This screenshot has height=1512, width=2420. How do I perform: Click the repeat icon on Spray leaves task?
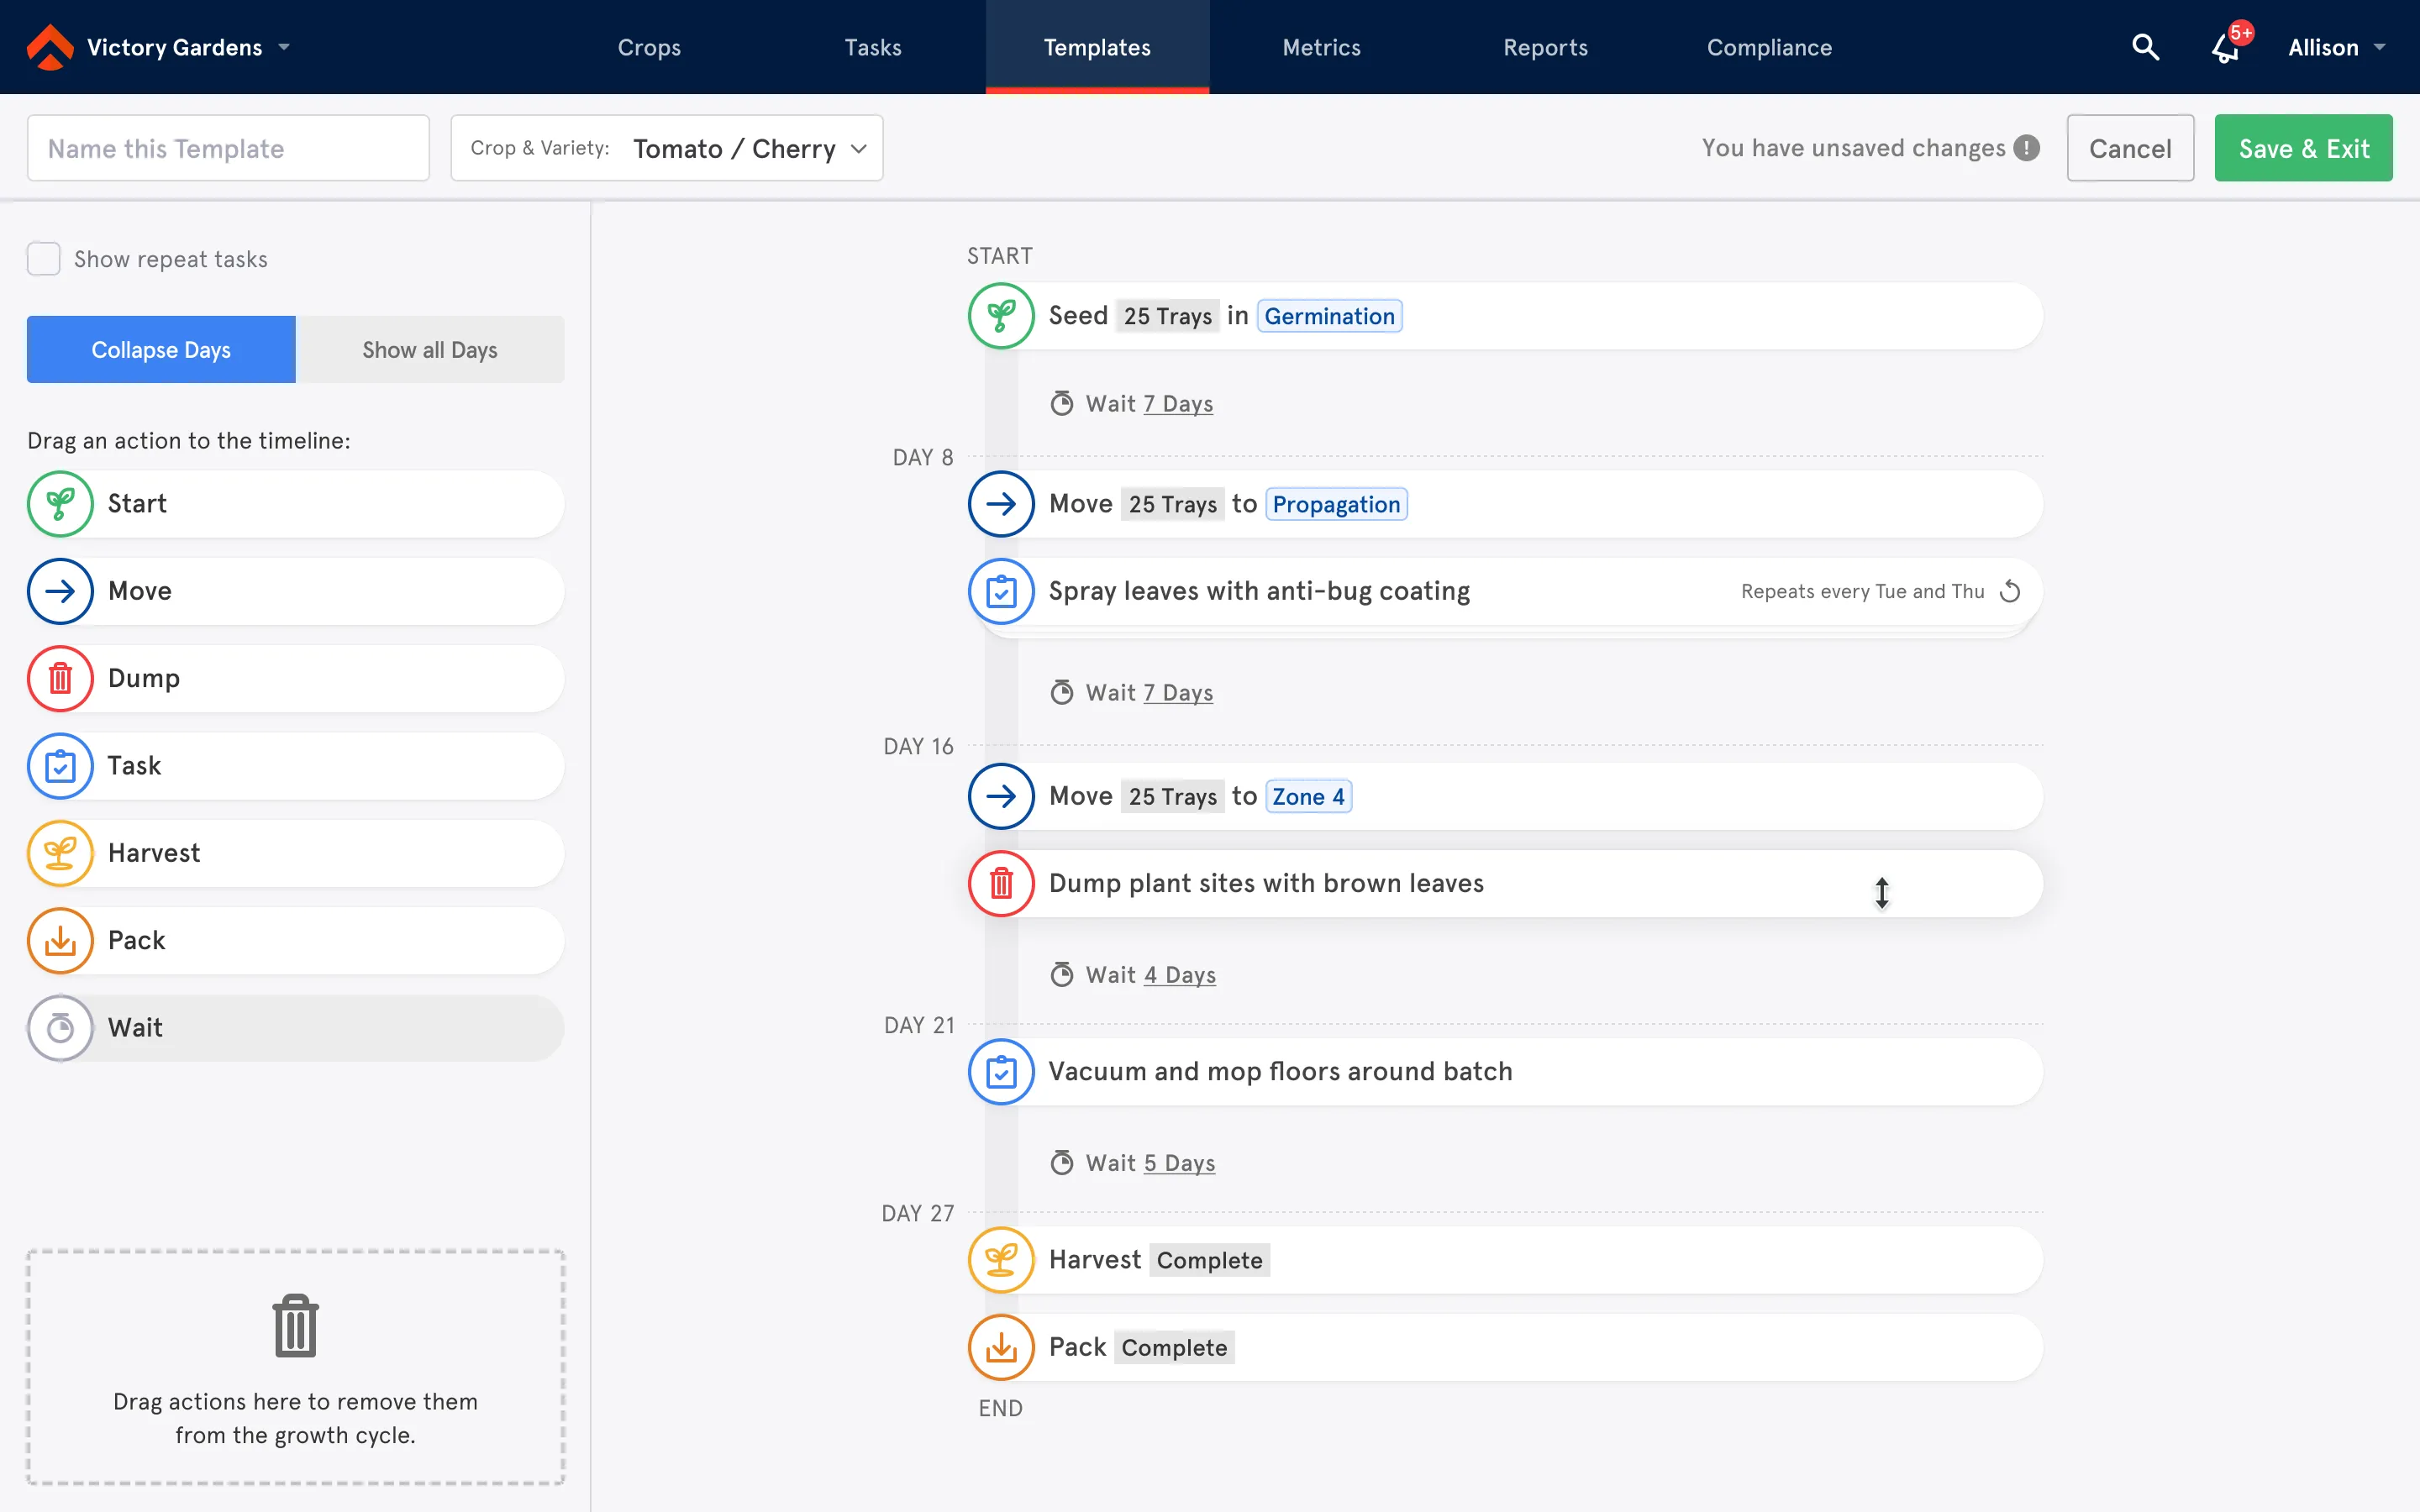(2010, 591)
